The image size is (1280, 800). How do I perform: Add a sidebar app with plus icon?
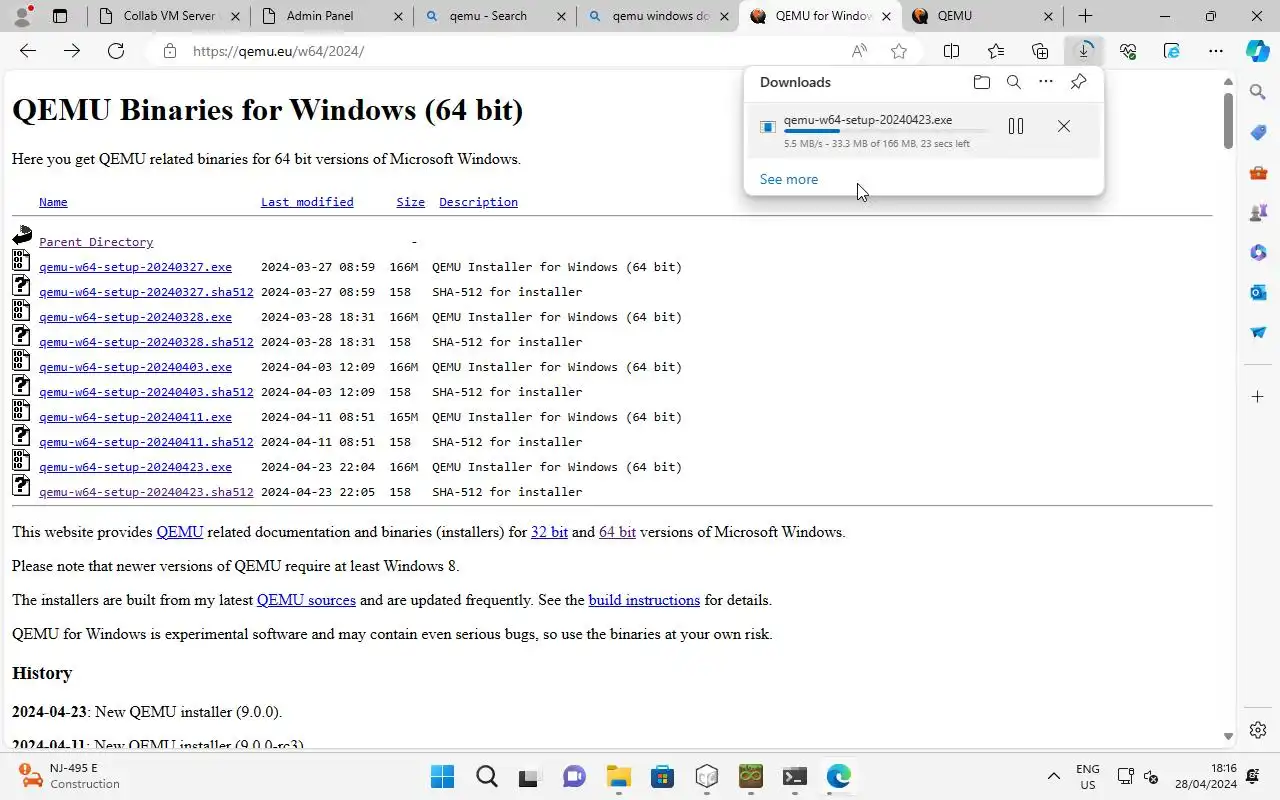click(x=1258, y=397)
